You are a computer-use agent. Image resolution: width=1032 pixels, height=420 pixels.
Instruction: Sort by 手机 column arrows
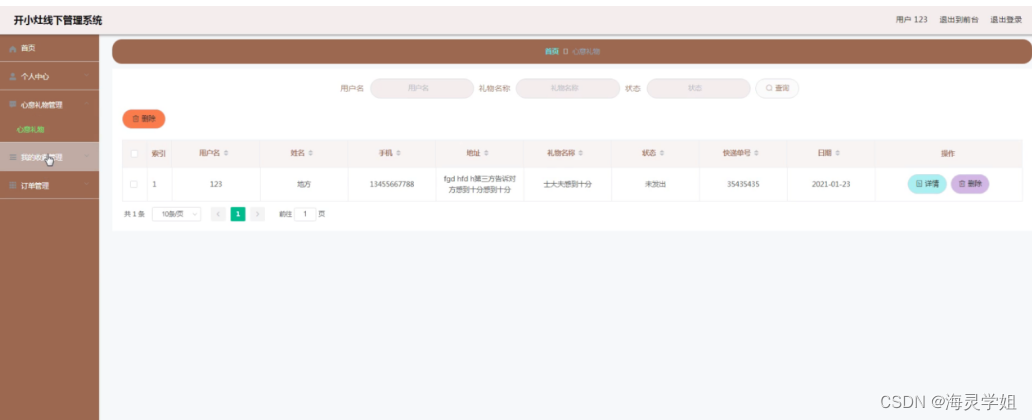click(399, 153)
